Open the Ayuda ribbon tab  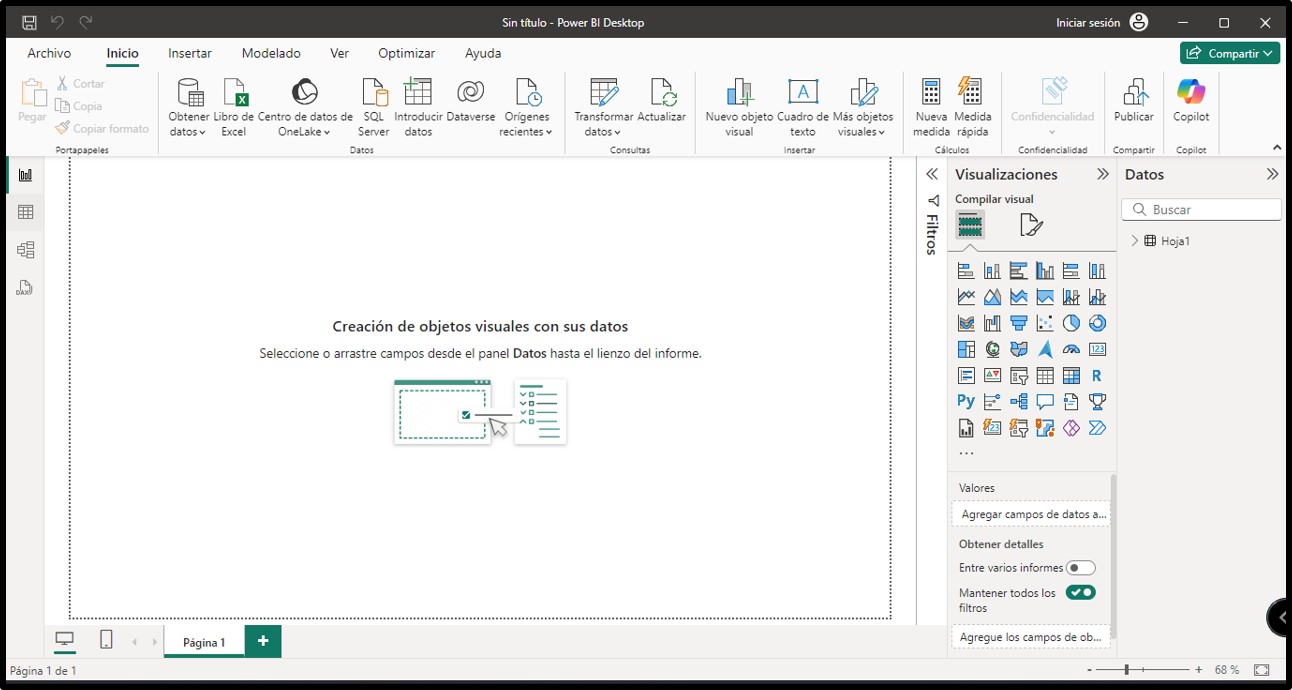coord(483,53)
